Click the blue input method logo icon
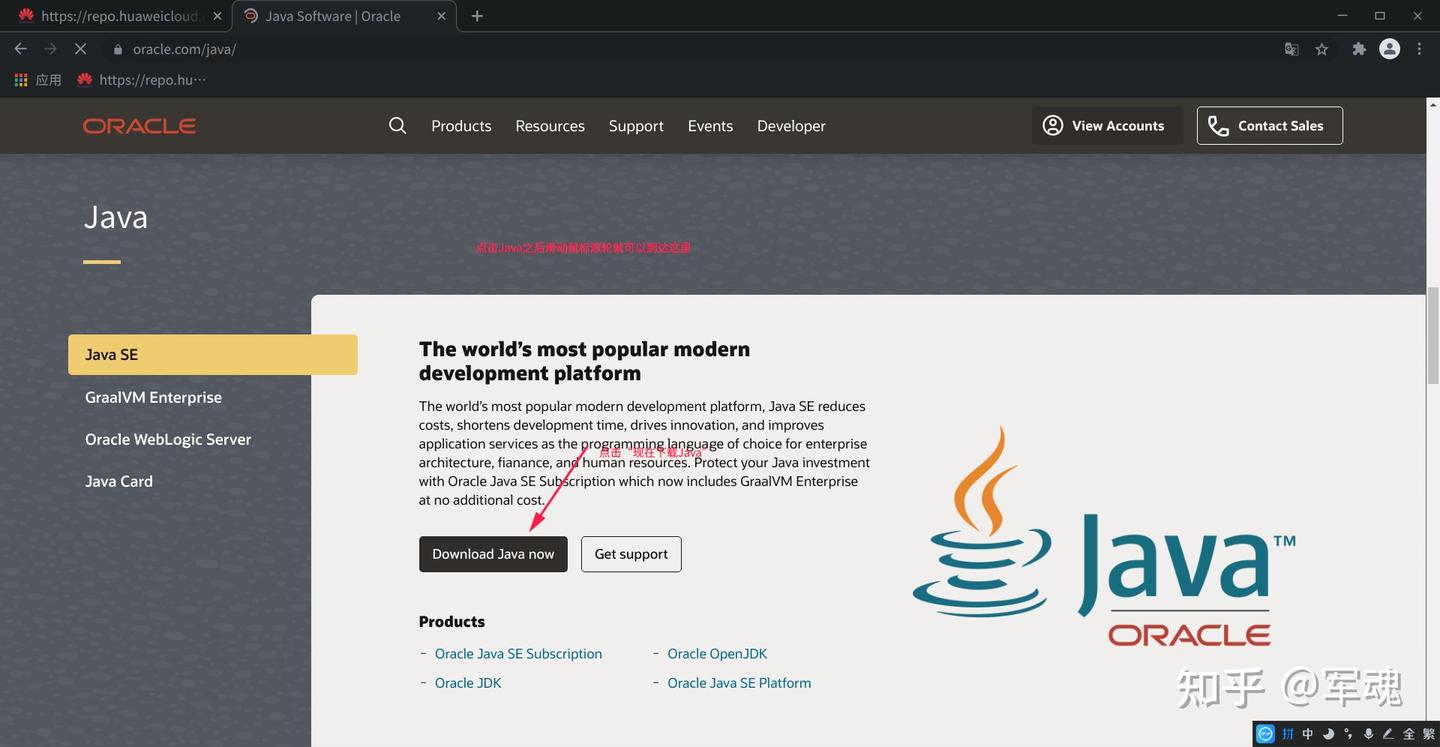This screenshot has height=747, width=1440. (x=1266, y=734)
